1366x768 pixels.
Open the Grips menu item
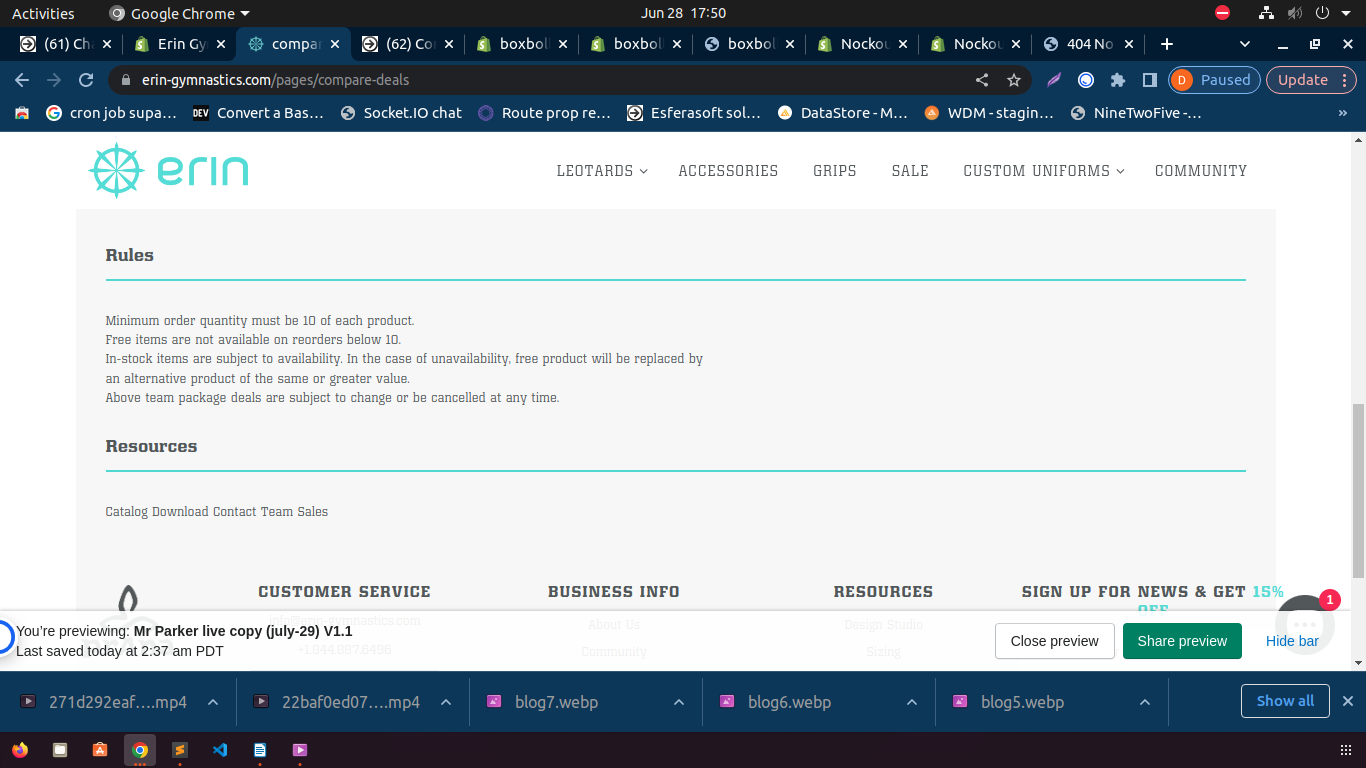click(834, 171)
